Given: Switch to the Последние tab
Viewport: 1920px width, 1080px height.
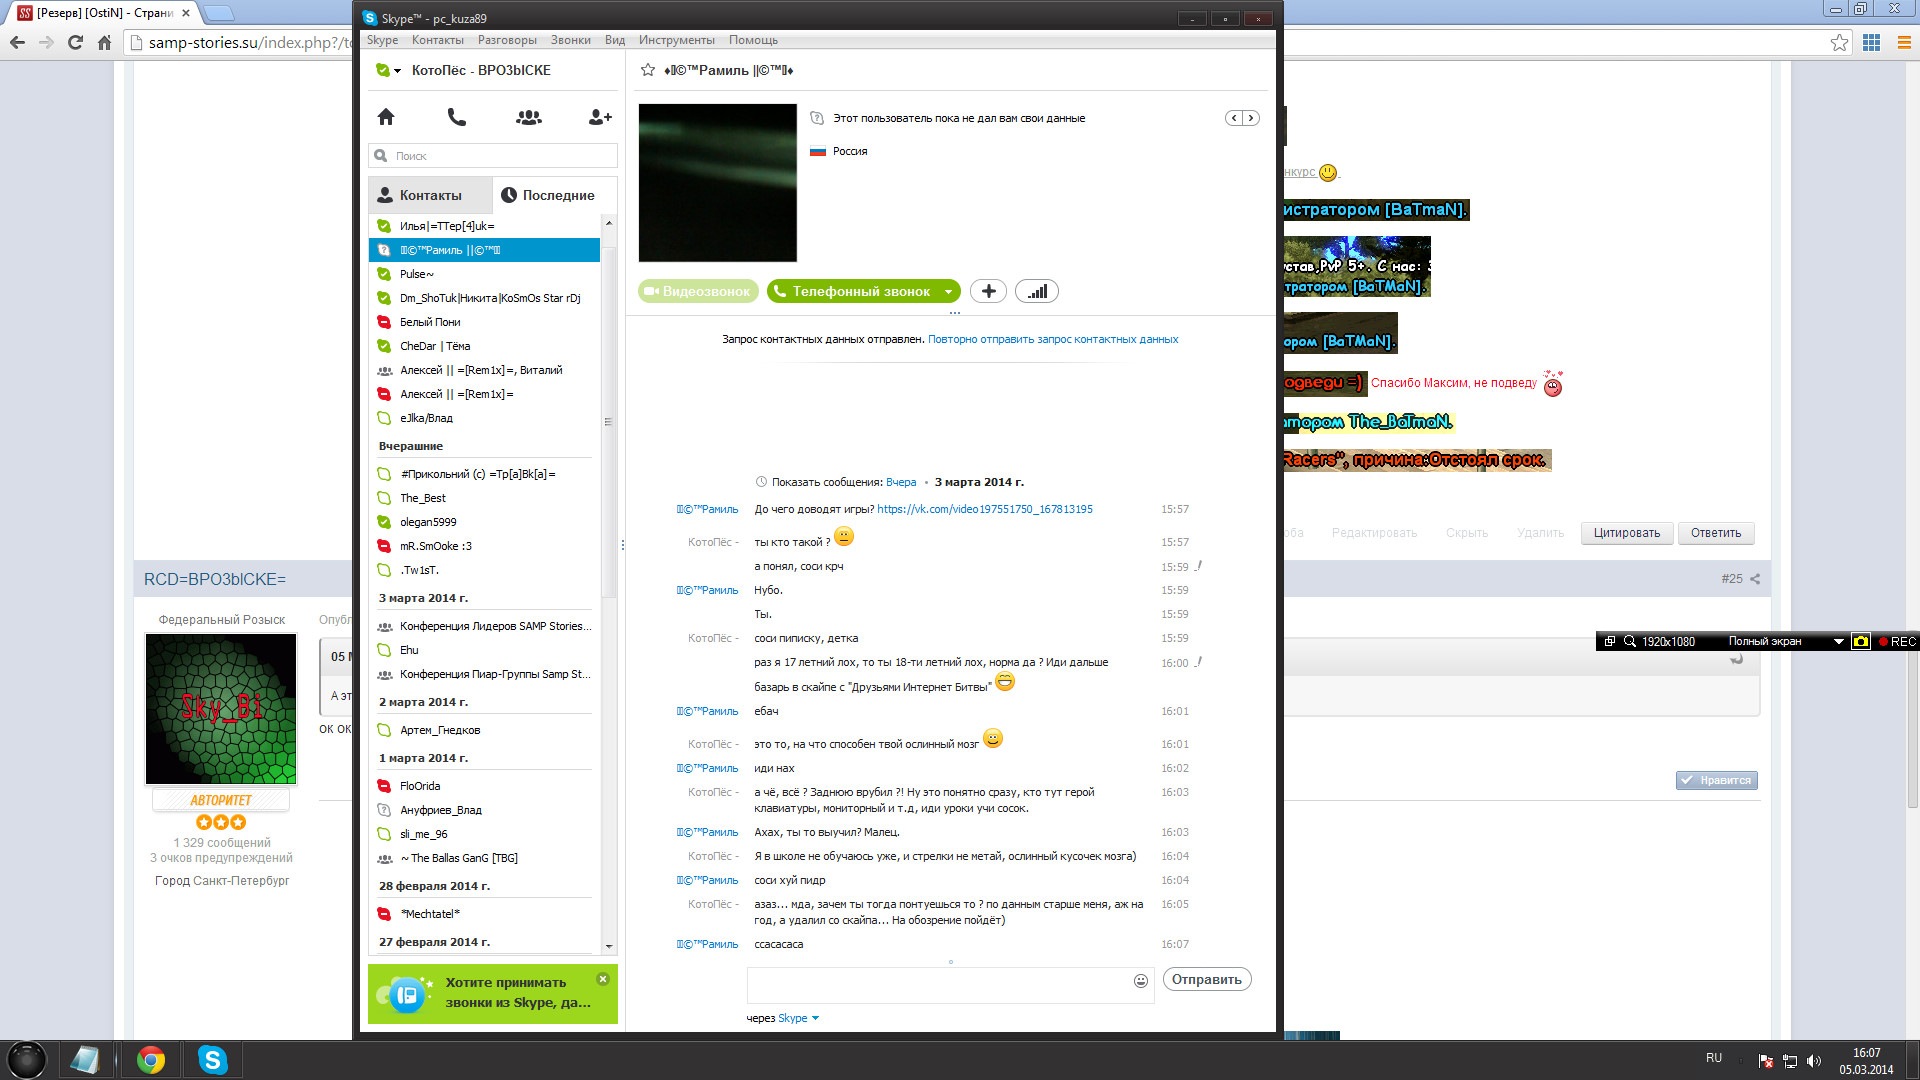Looking at the screenshot, I should click(555, 195).
